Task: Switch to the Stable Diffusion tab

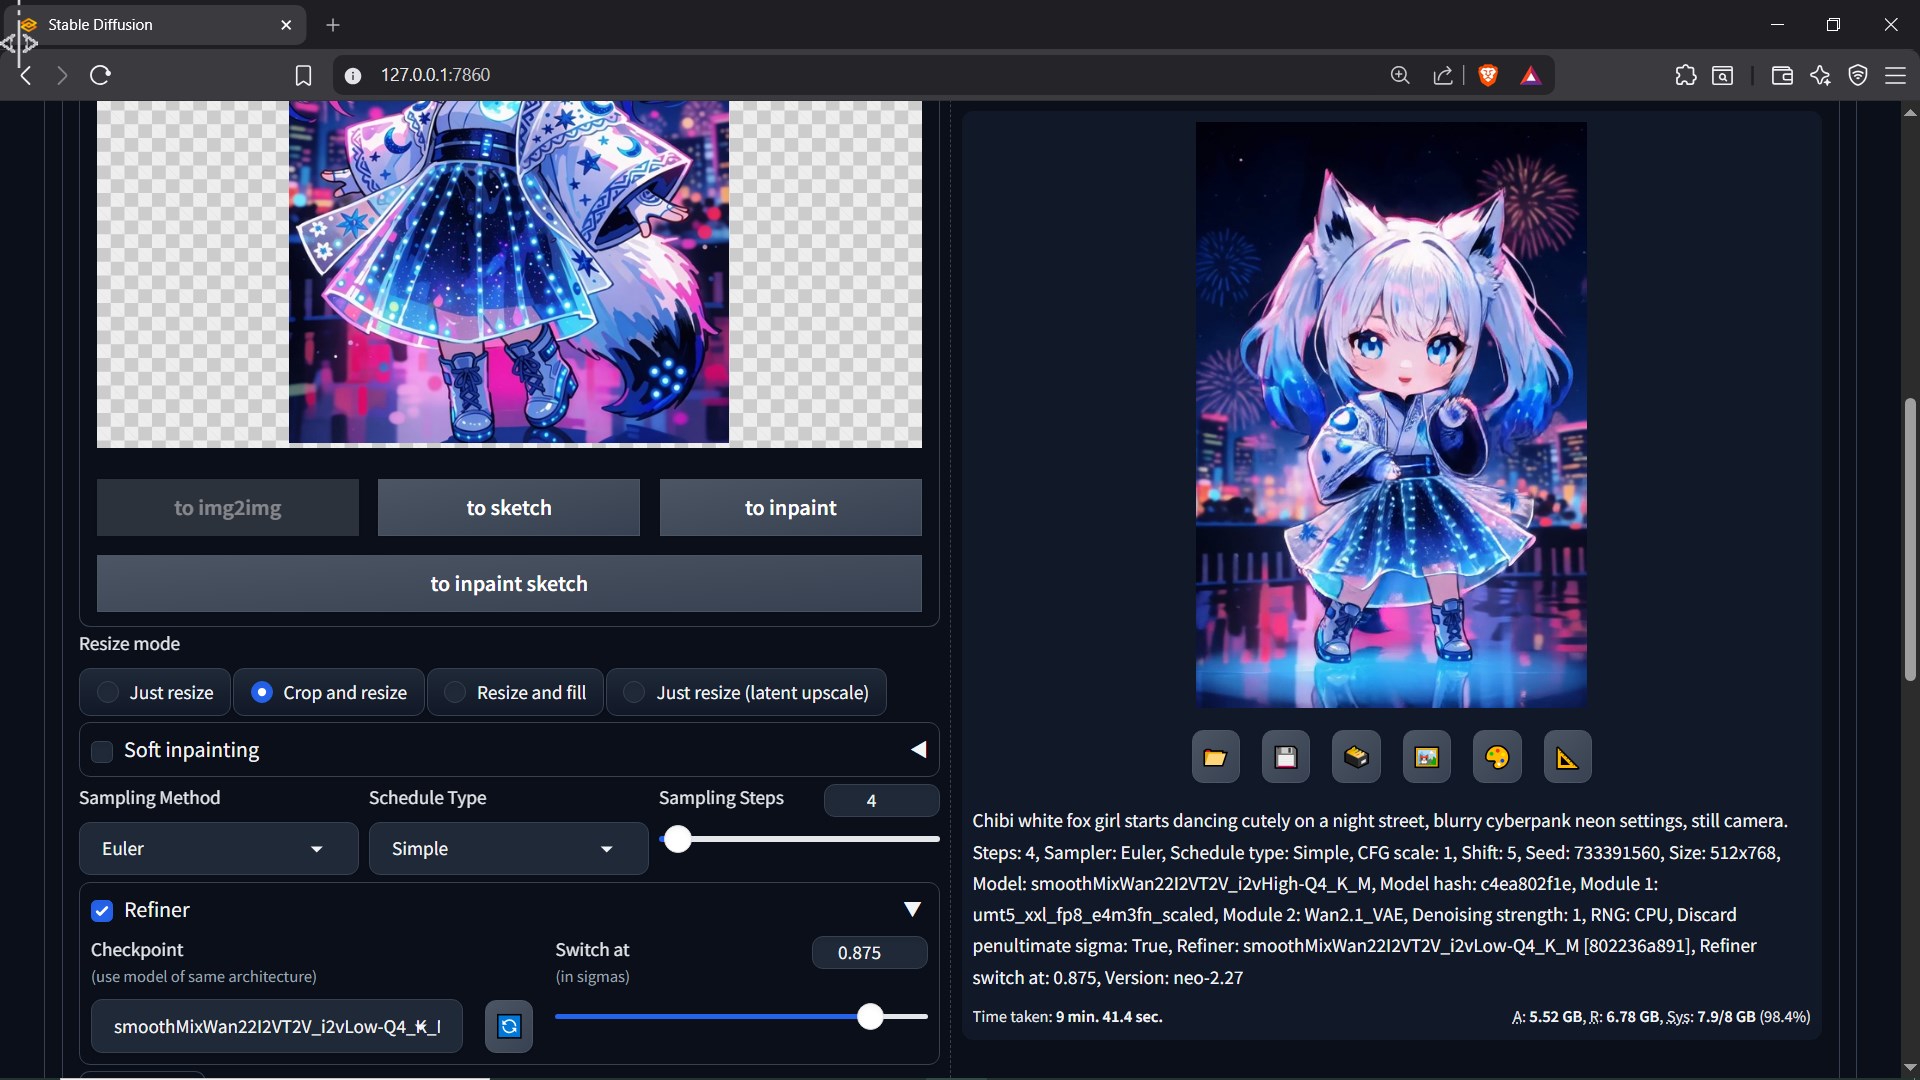Action: [x=155, y=25]
